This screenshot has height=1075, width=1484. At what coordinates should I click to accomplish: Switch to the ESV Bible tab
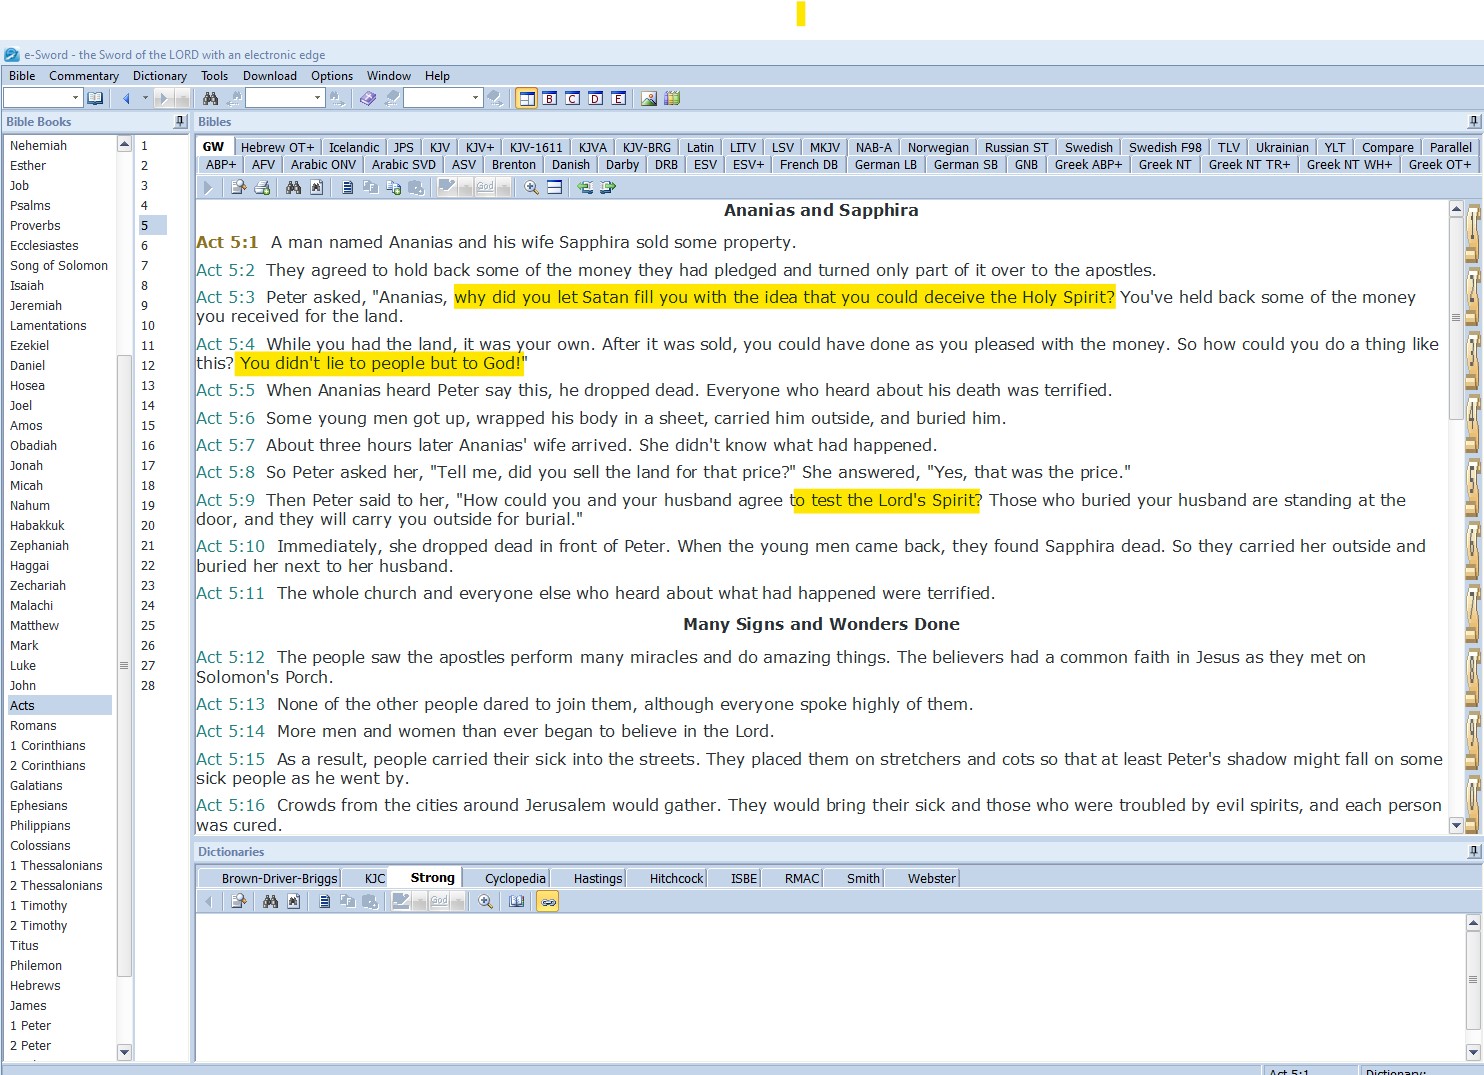pyautogui.click(x=705, y=165)
